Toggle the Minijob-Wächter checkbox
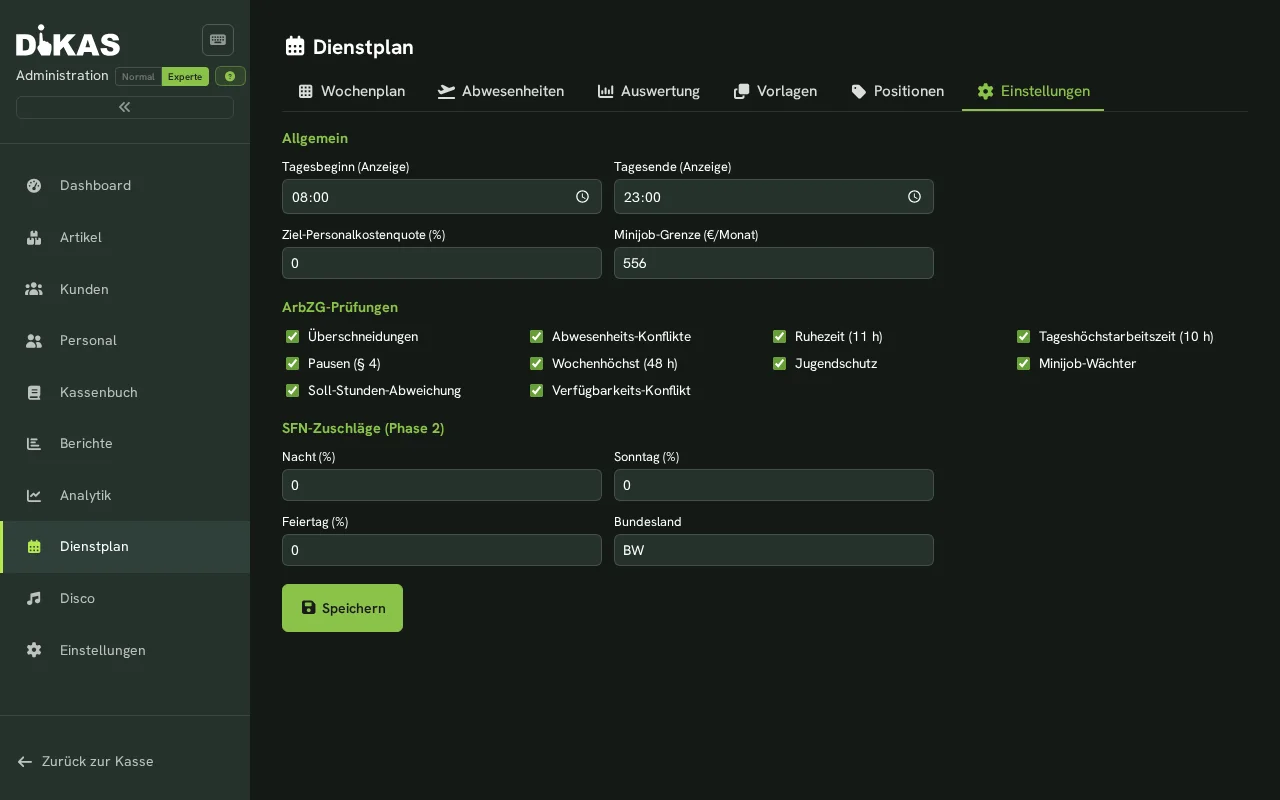Image resolution: width=1280 pixels, height=800 pixels. pyautogui.click(x=1024, y=363)
